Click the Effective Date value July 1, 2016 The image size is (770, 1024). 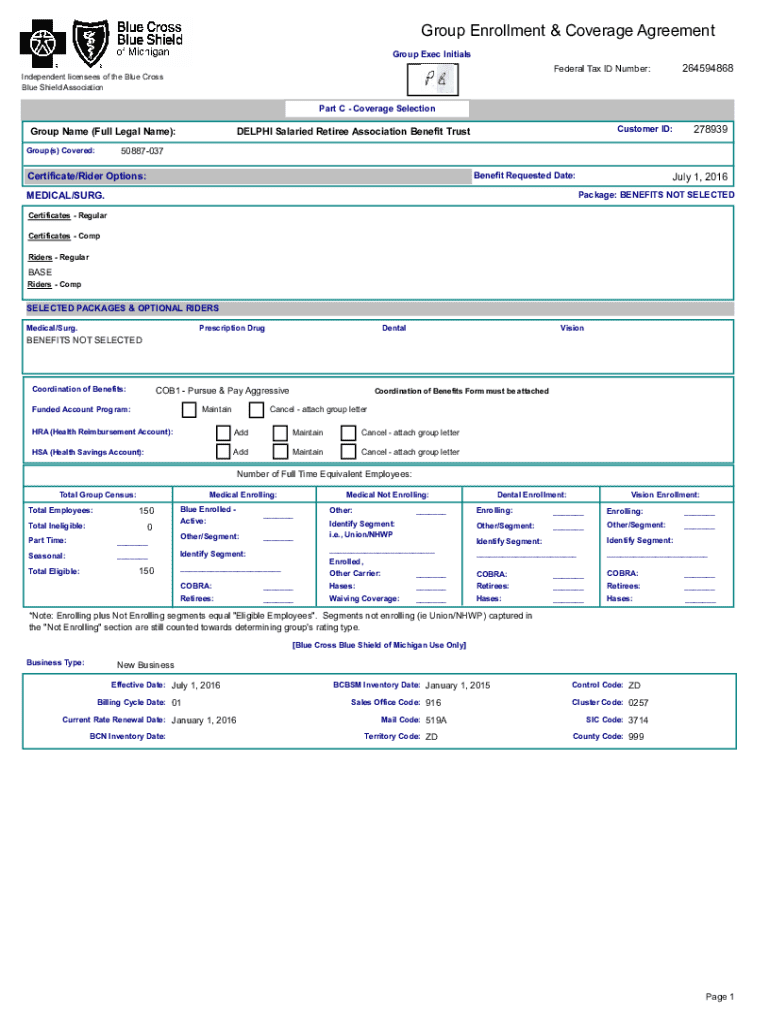coord(196,686)
